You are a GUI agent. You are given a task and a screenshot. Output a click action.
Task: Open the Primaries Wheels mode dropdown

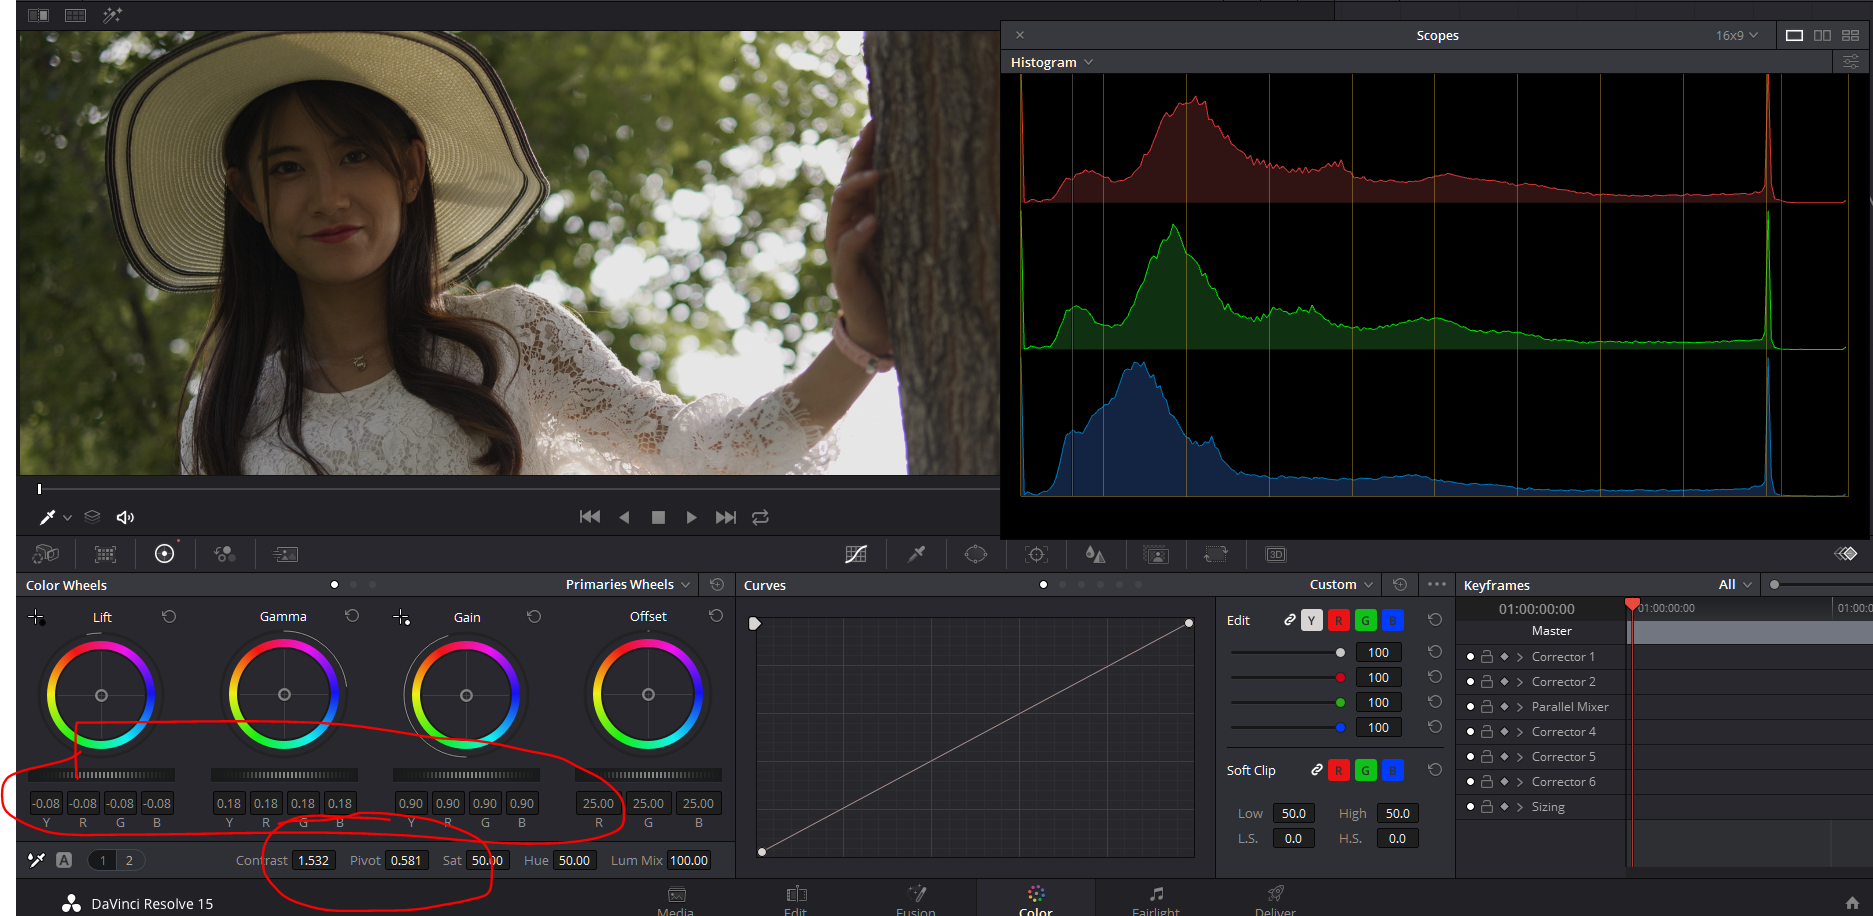[628, 584]
